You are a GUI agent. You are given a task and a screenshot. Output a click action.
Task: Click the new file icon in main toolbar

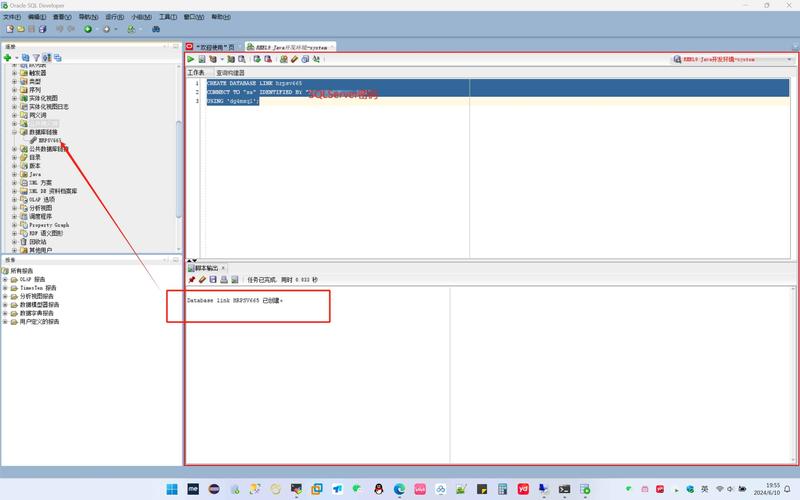point(9,29)
